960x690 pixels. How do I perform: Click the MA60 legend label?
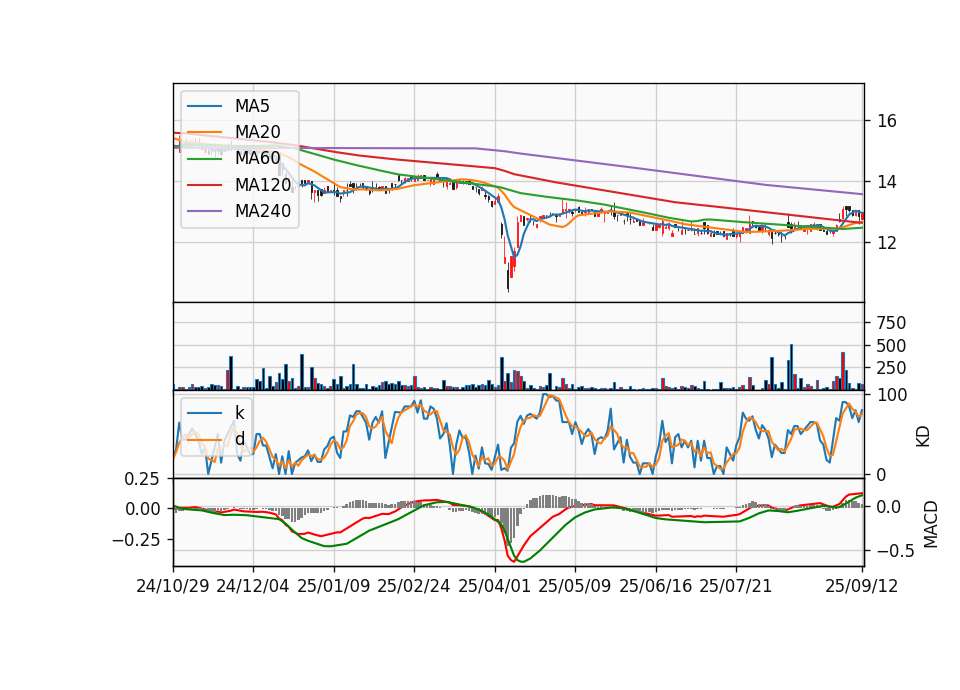(257, 158)
